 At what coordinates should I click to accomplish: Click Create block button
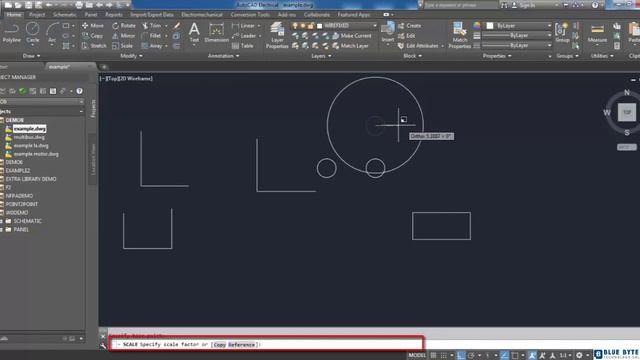(x=409, y=25)
